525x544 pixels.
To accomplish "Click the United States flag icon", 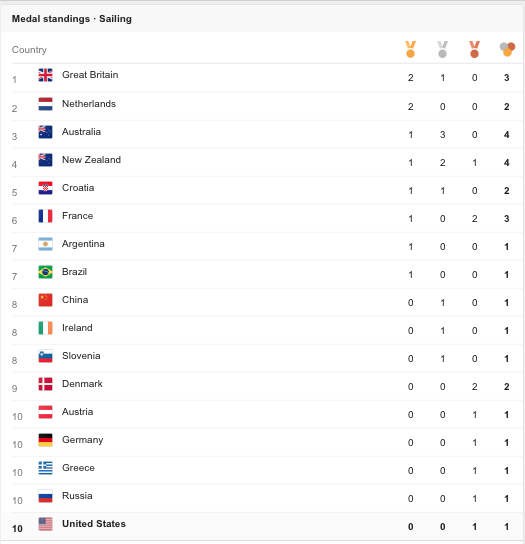I will (45, 524).
